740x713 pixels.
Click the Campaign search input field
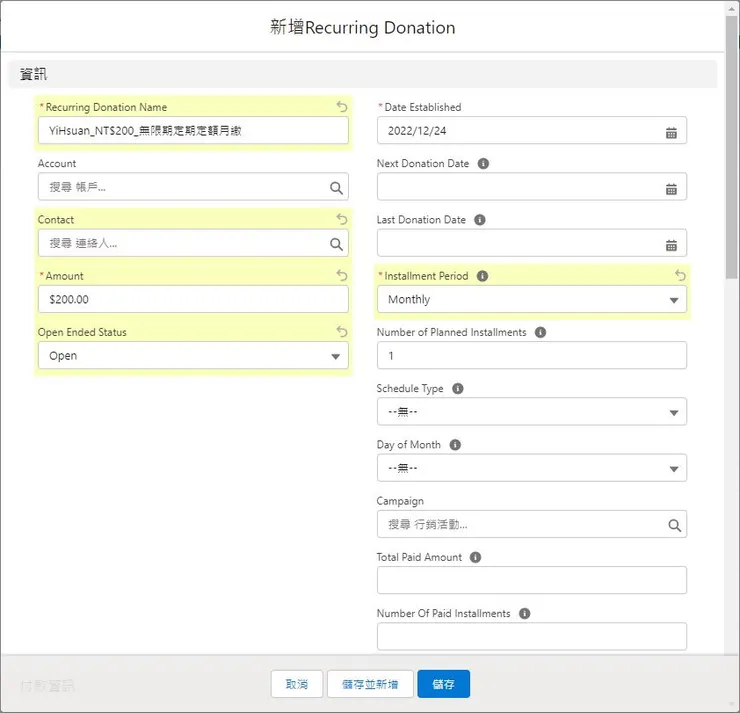520,524
